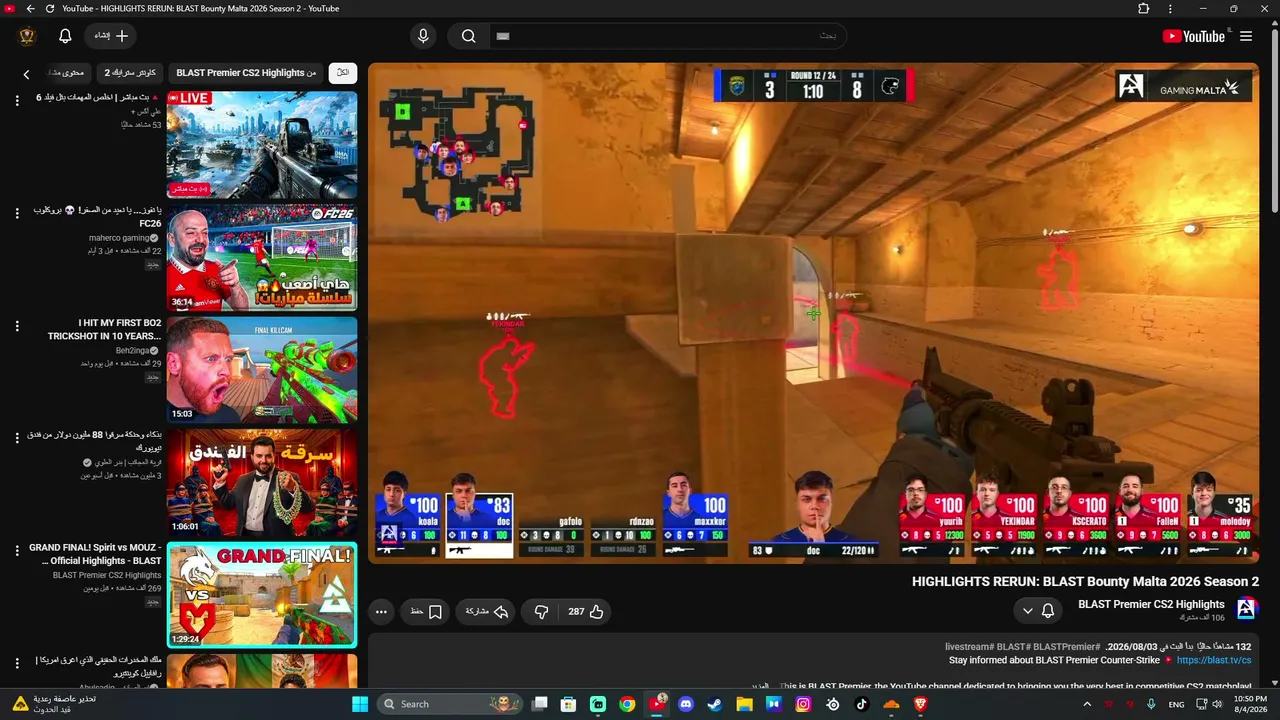The width and height of the screenshot is (1280, 720).
Task: Click the #livestream hashtag
Action: click(970, 647)
